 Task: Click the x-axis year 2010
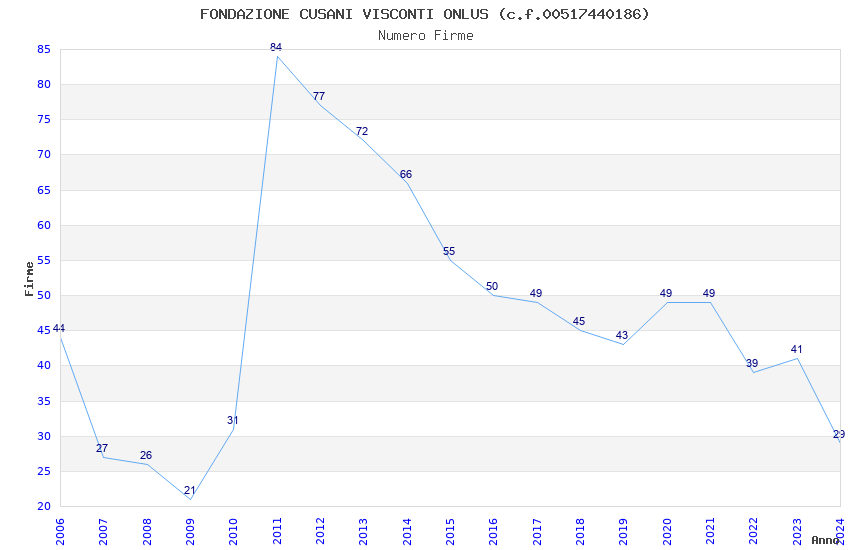click(x=233, y=531)
